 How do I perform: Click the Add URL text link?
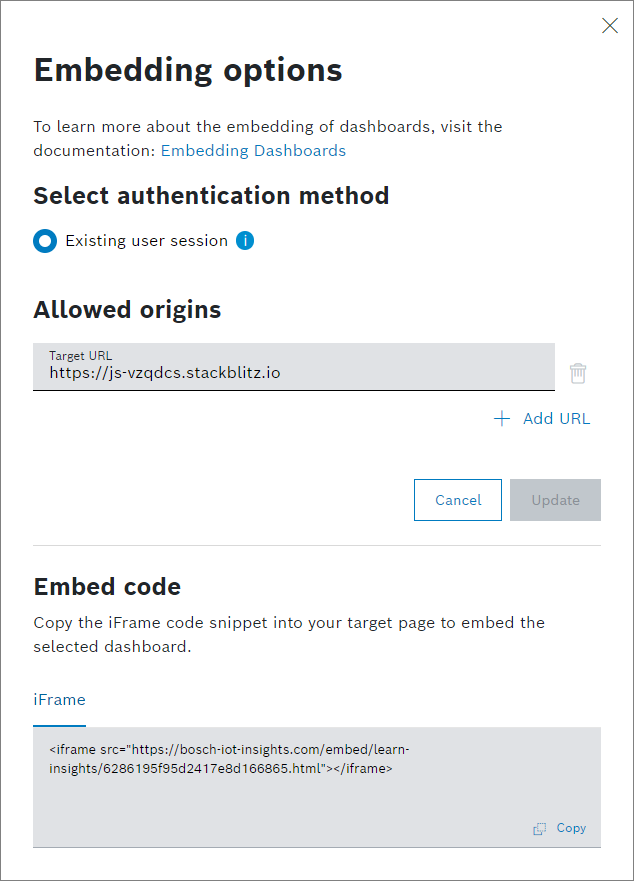[556, 419]
